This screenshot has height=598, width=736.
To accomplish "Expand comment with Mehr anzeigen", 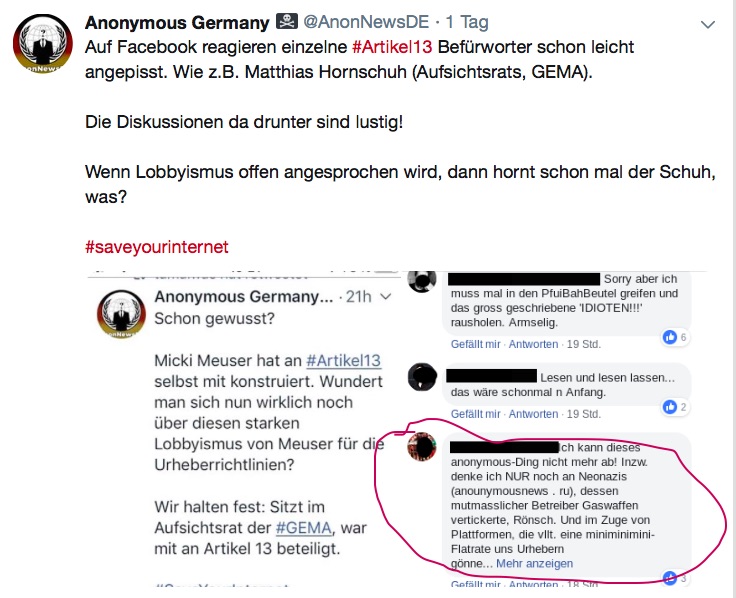I will pyautogui.click(x=535, y=563).
